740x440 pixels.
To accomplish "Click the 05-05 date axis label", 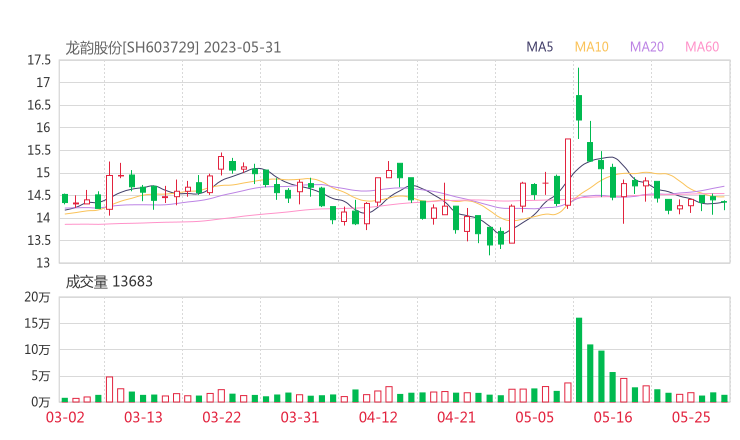I will (534, 417).
